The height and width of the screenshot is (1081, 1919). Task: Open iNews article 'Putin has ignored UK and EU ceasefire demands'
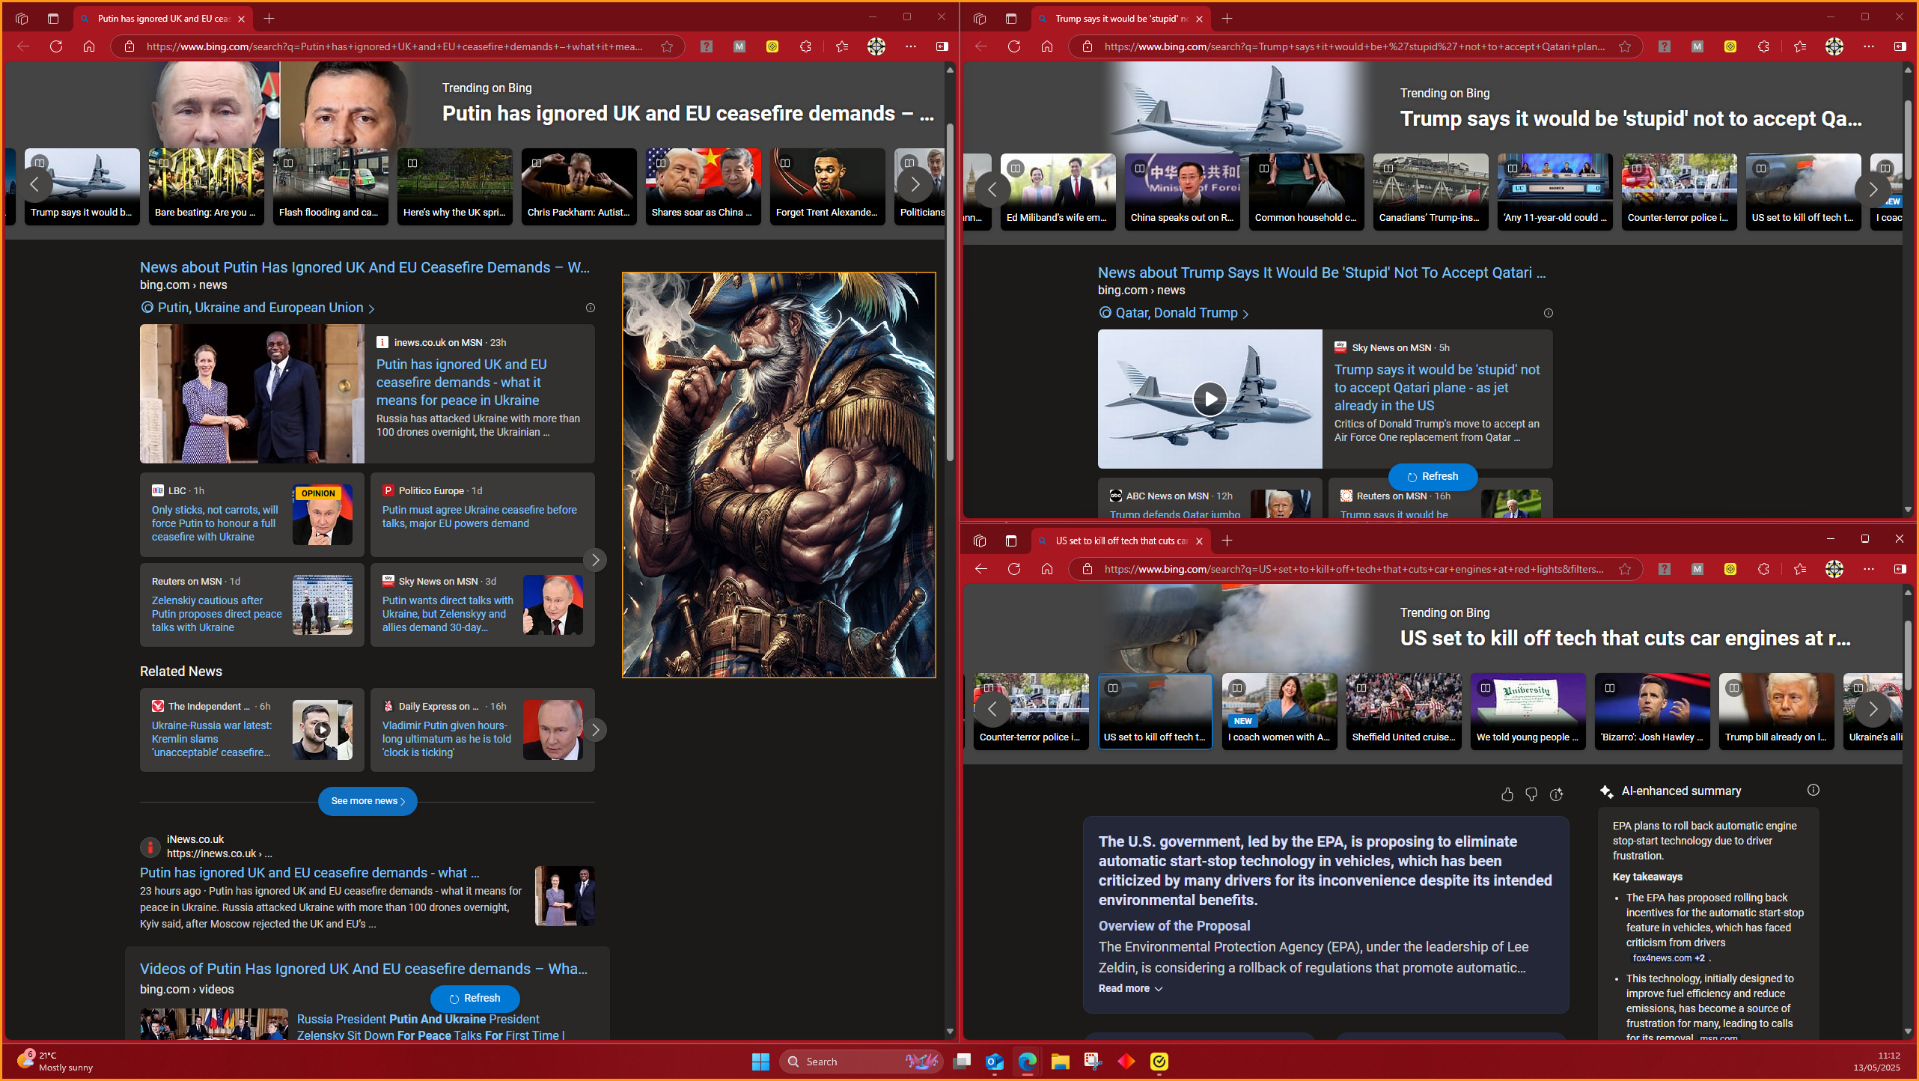(x=309, y=873)
